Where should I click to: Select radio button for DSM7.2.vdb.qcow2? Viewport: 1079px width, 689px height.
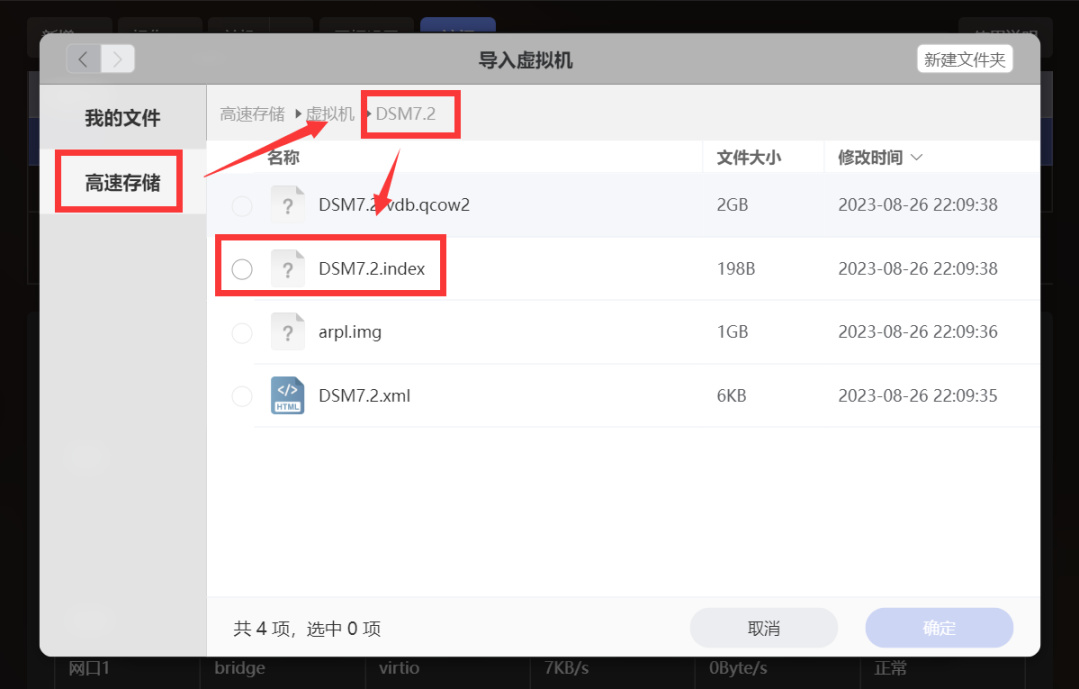pos(242,205)
